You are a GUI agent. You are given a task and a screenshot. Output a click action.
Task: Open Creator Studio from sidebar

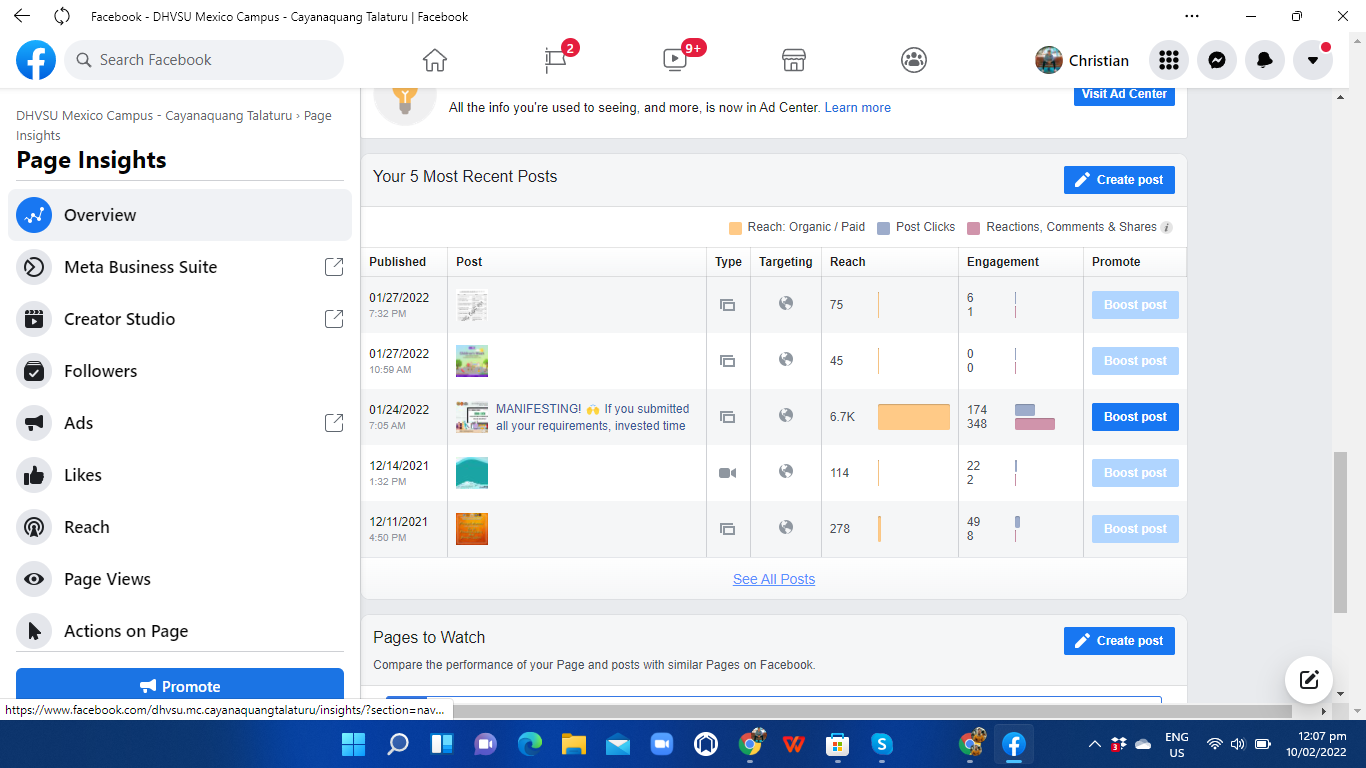tap(180, 319)
